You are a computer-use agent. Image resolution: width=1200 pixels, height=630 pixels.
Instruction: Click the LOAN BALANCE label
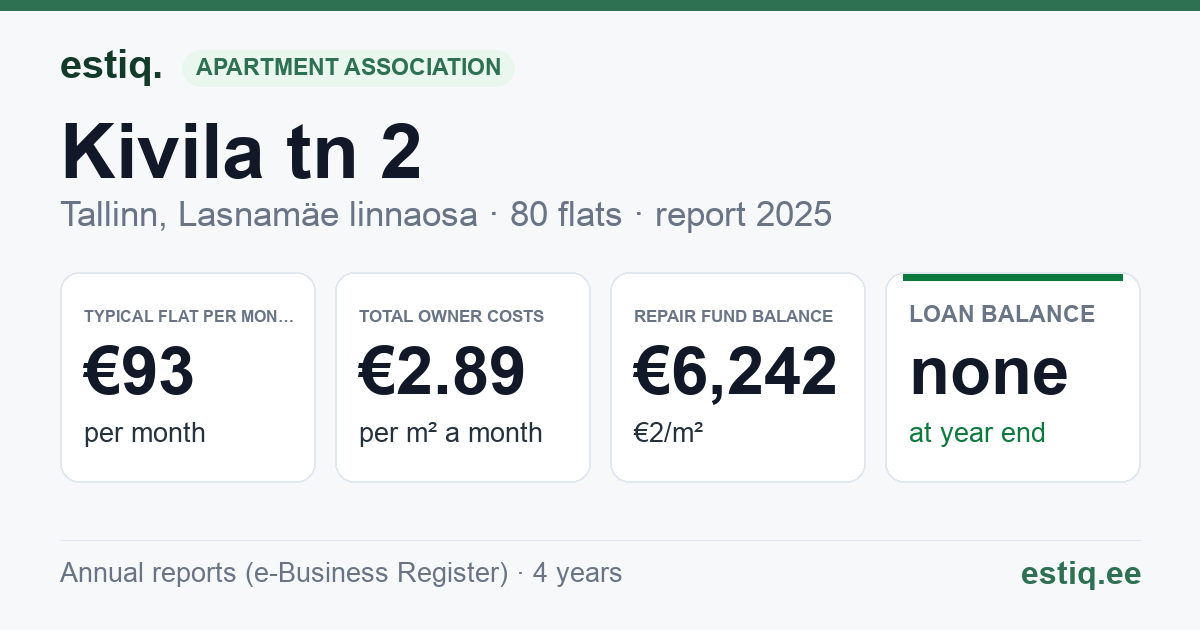coord(1002,314)
